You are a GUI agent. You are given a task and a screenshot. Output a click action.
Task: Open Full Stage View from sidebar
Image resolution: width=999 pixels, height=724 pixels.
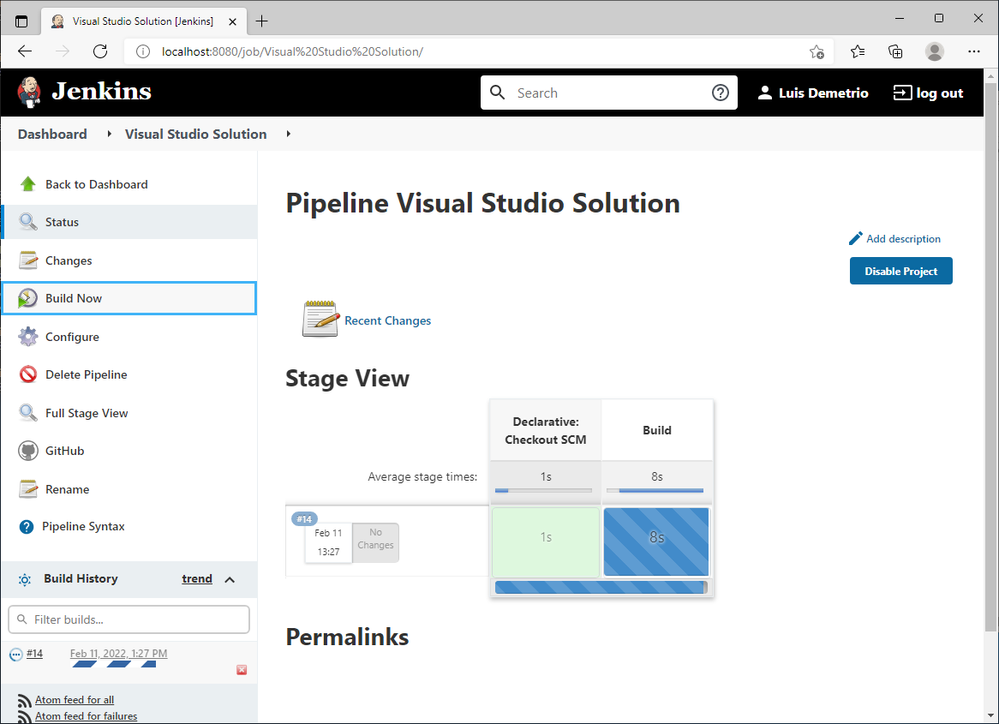pyautogui.click(x=130, y=412)
